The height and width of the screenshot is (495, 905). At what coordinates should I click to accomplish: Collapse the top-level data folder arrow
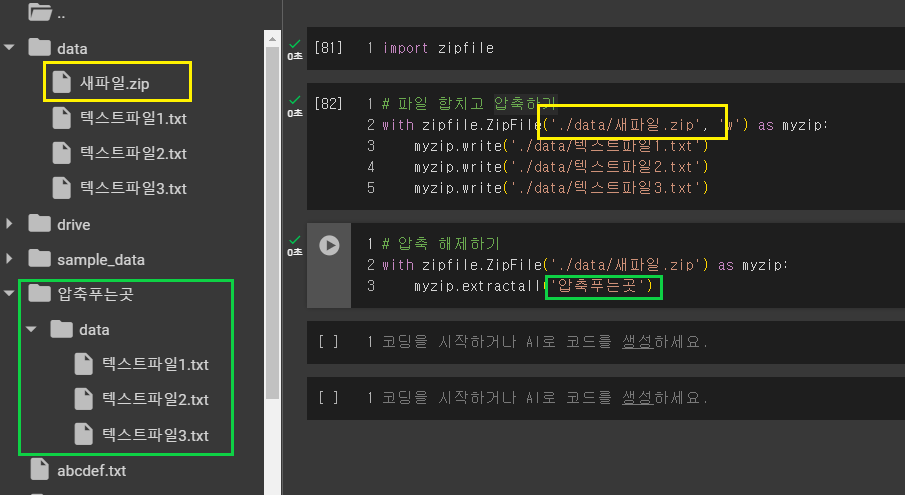pos(9,48)
